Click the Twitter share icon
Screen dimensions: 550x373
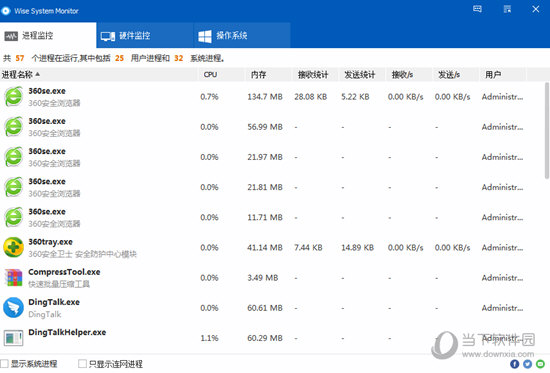(x=527, y=364)
